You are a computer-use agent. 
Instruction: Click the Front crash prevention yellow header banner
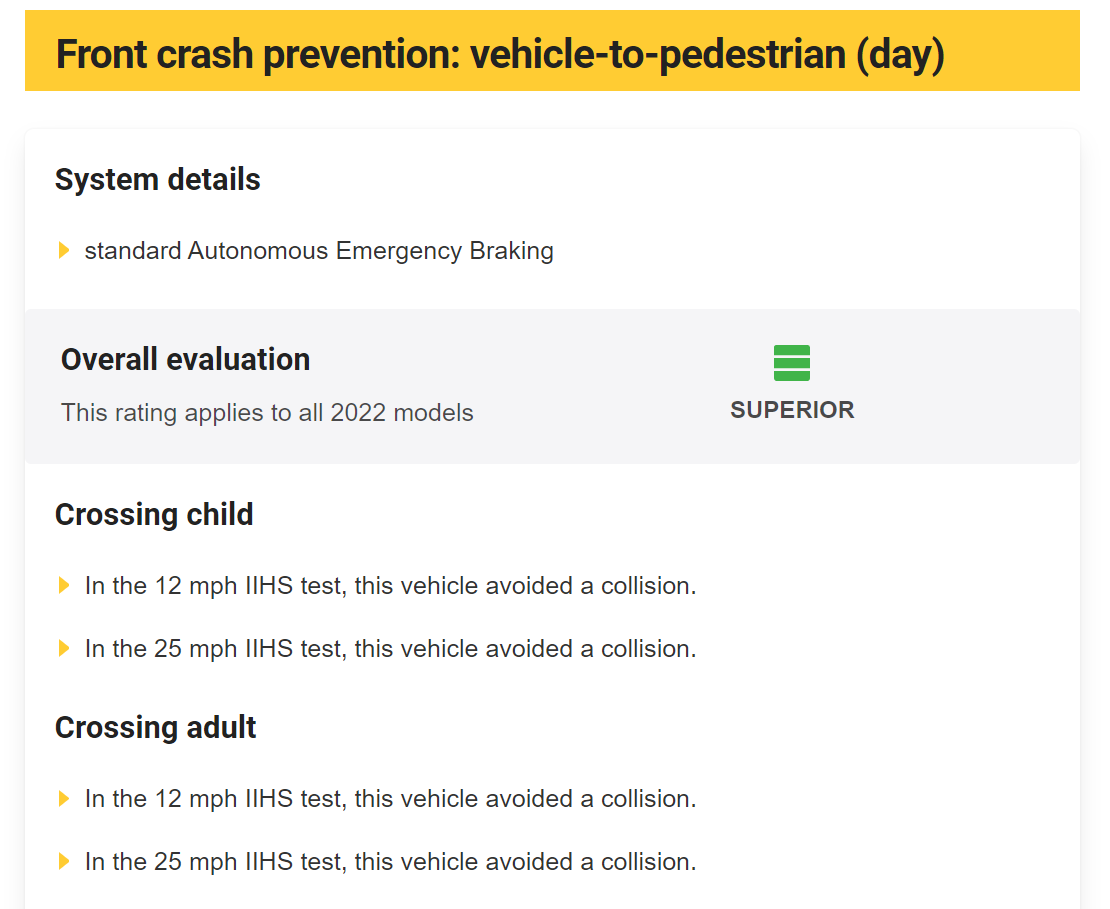[552, 50]
